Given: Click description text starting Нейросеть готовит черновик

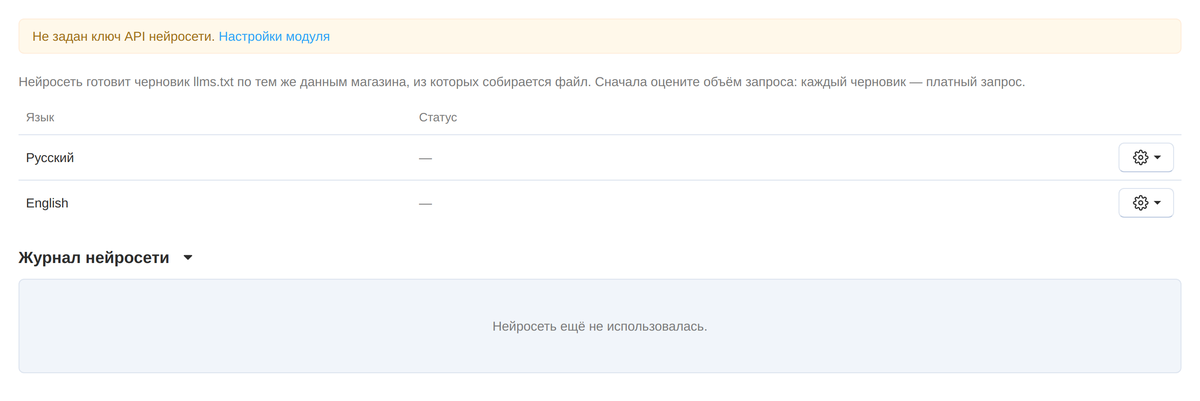Looking at the screenshot, I should point(521,81).
